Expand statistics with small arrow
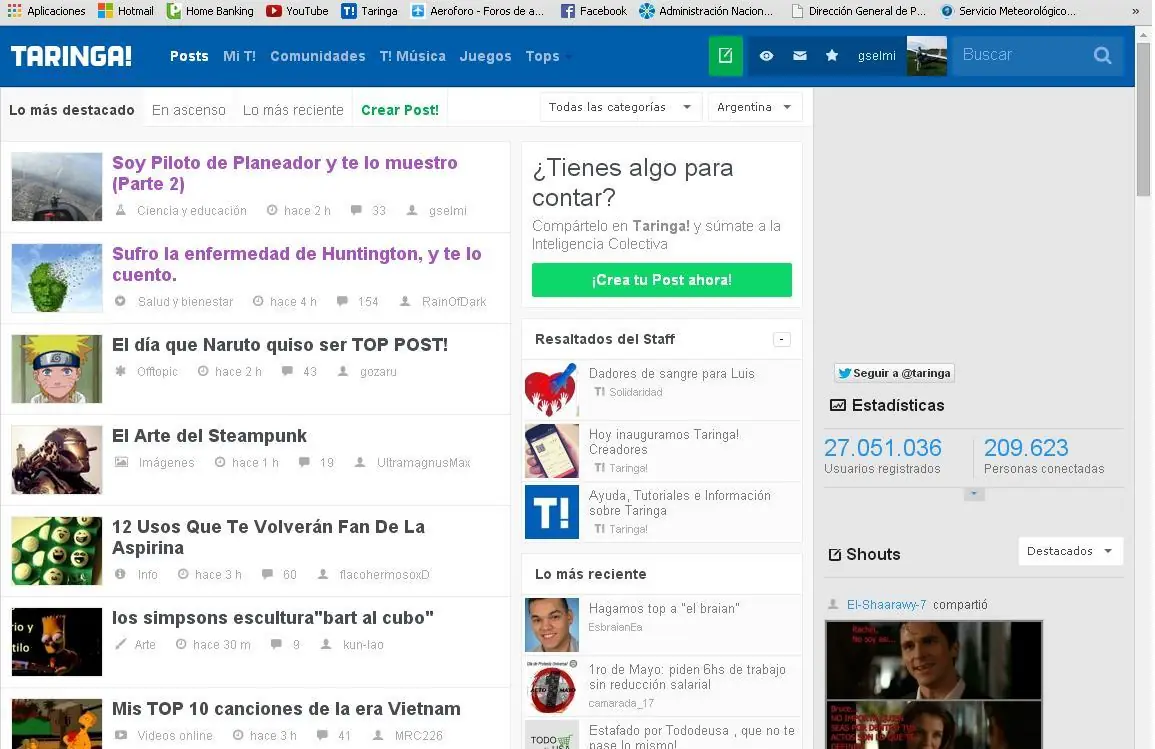This screenshot has height=749, width=1155. 974,493
